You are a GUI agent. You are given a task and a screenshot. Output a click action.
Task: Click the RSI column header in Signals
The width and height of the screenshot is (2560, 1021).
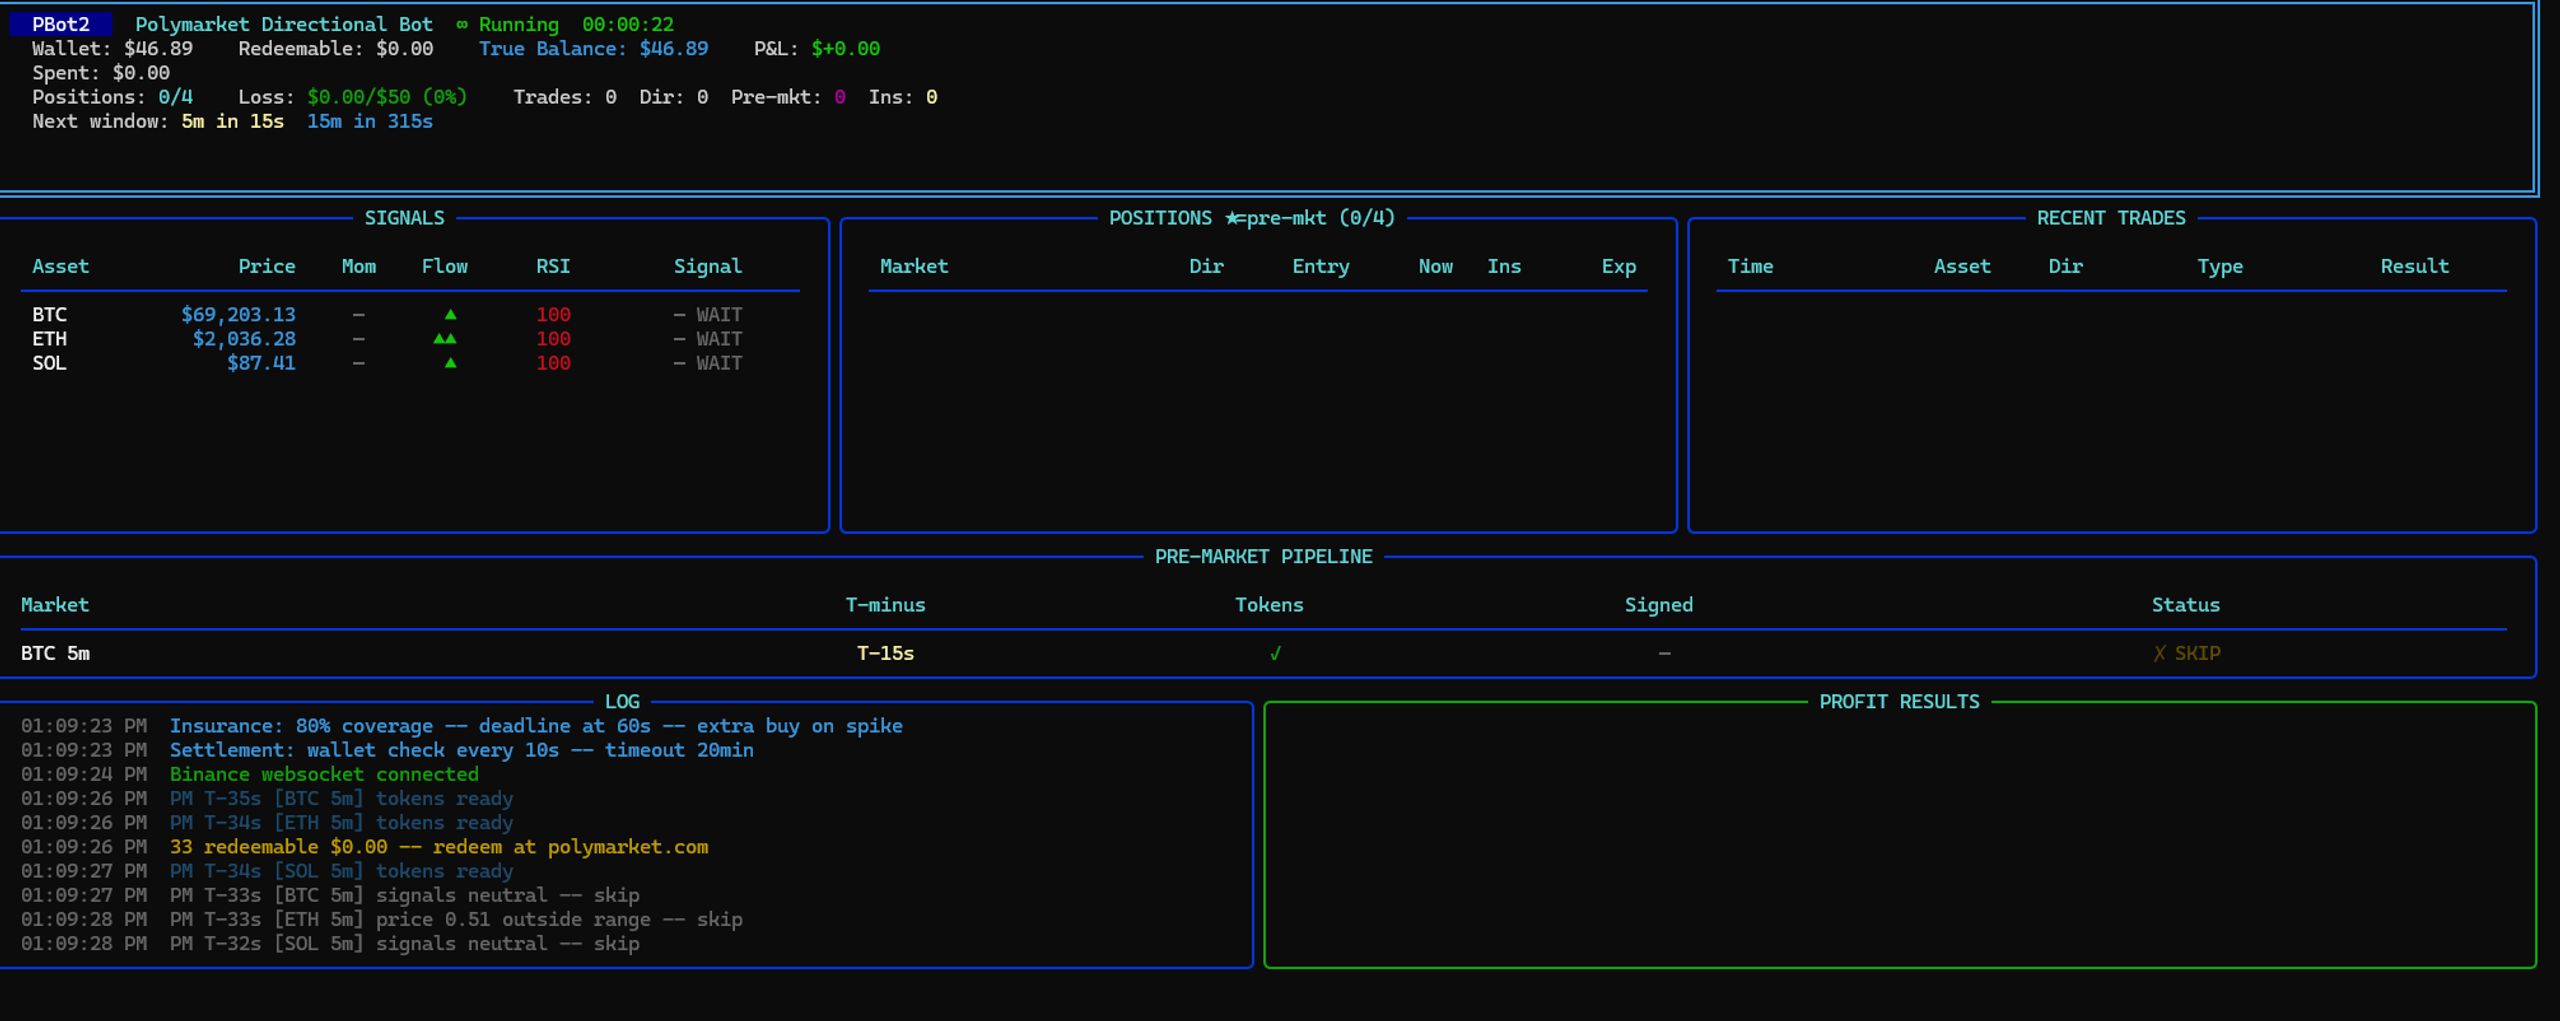[553, 266]
